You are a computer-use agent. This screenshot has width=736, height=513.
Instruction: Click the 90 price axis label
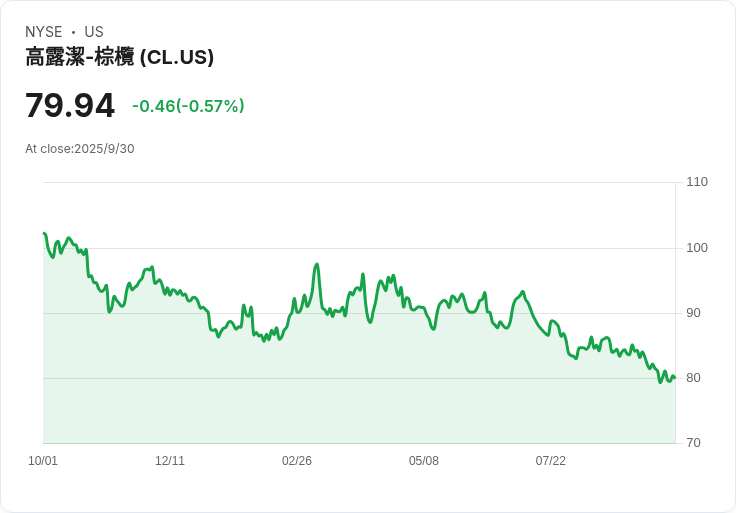693,313
